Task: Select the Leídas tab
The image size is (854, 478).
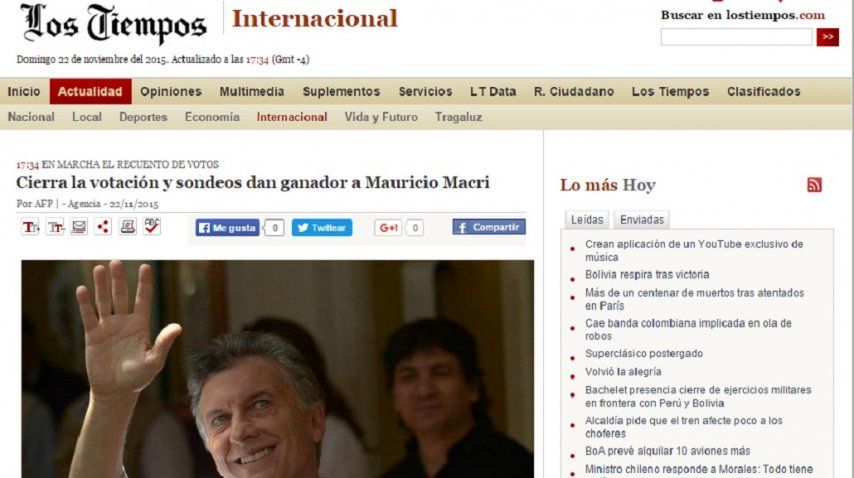Action: tap(587, 219)
